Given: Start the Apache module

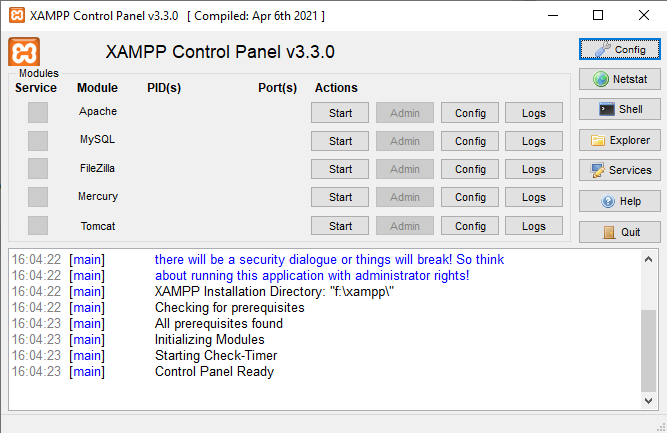Looking at the screenshot, I should [x=340, y=113].
